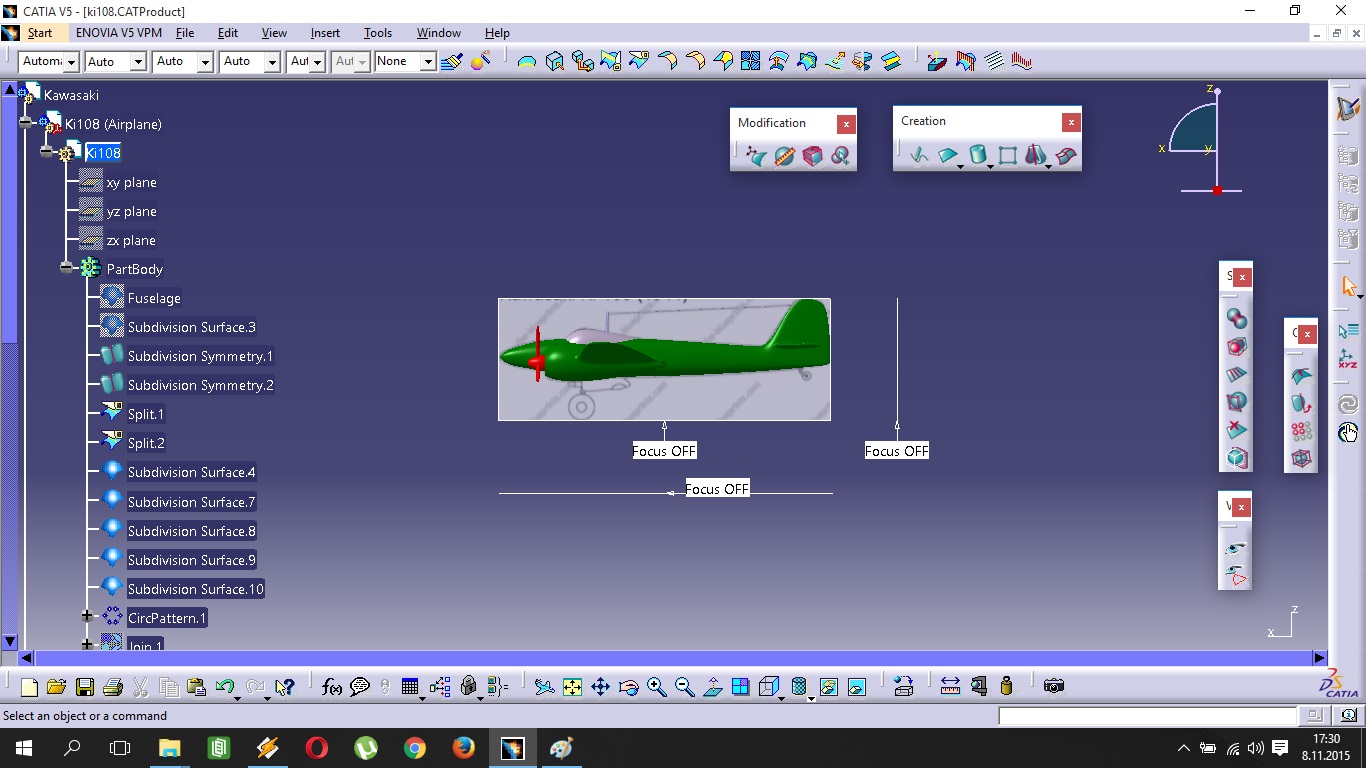Viewport: 1366px width, 768px height.
Task: Click the What's This help icon
Action: click(285, 687)
